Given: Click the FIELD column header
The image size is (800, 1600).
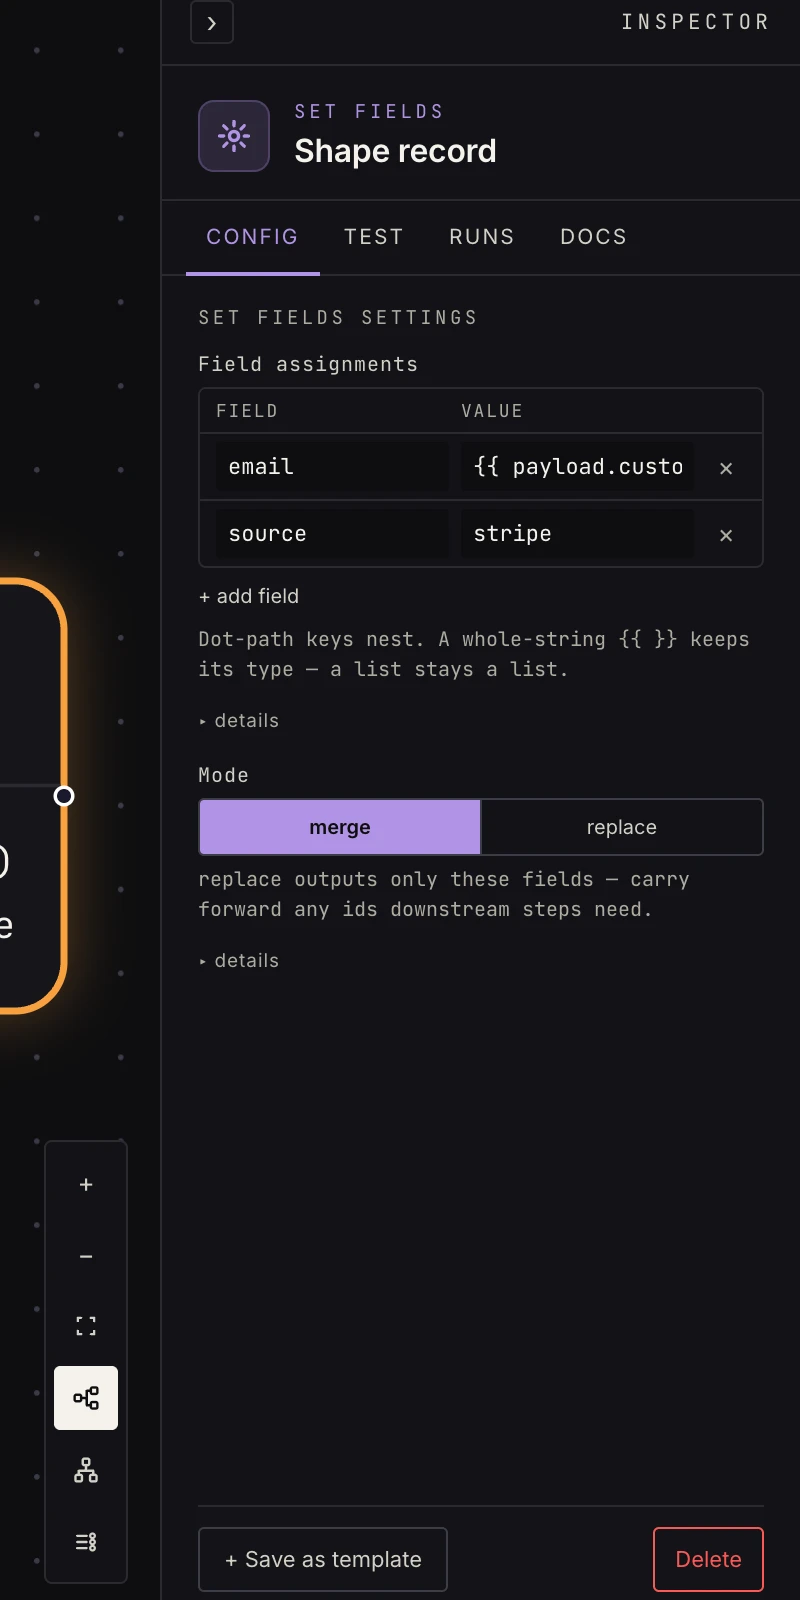Looking at the screenshot, I should (247, 411).
